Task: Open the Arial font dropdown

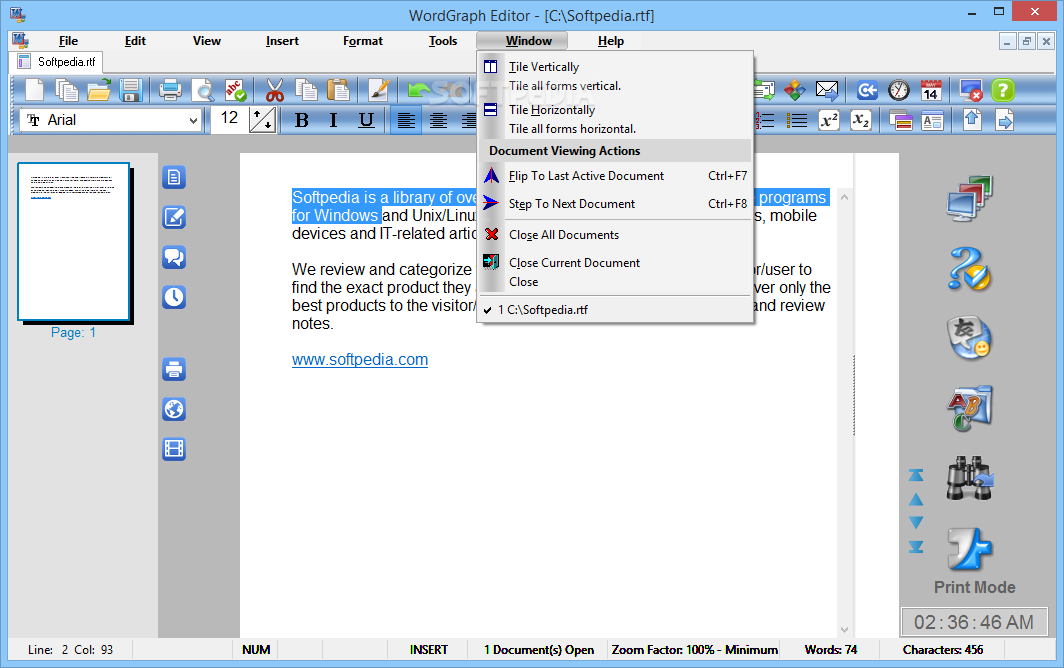Action: point(193,121)
